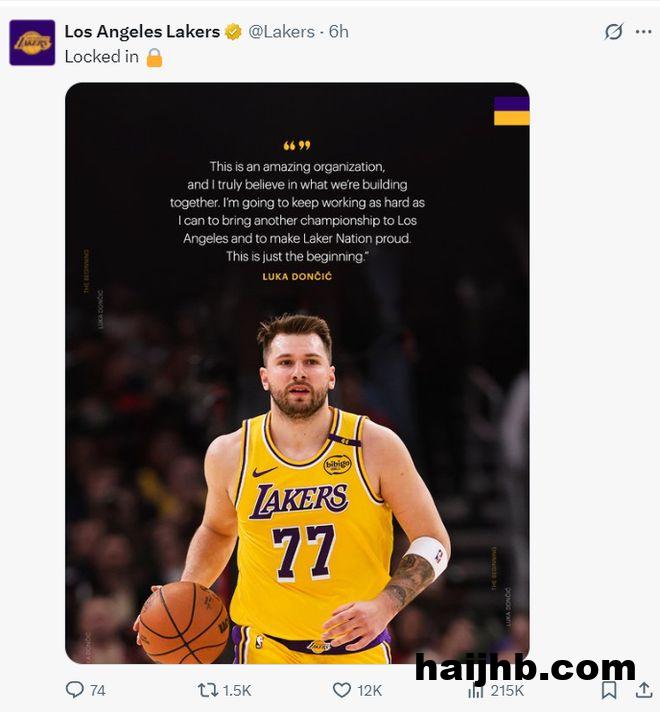Open the three-dot more options menu

point(644,32)
